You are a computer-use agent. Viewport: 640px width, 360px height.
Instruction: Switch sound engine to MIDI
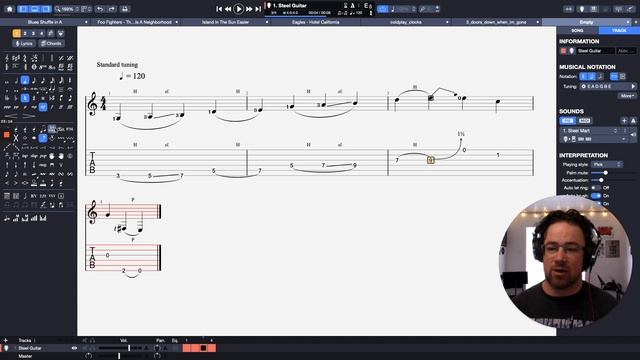click(585, 121)
